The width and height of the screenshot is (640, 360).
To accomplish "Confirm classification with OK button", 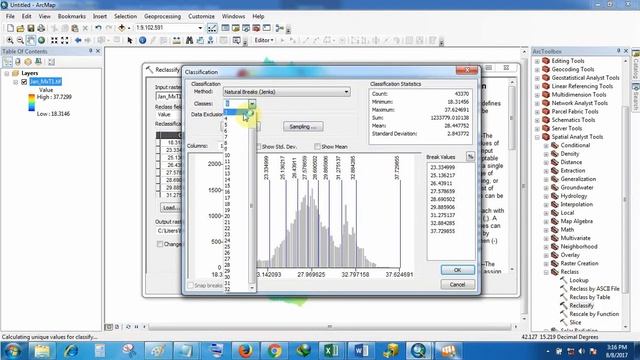I will 458,270.
